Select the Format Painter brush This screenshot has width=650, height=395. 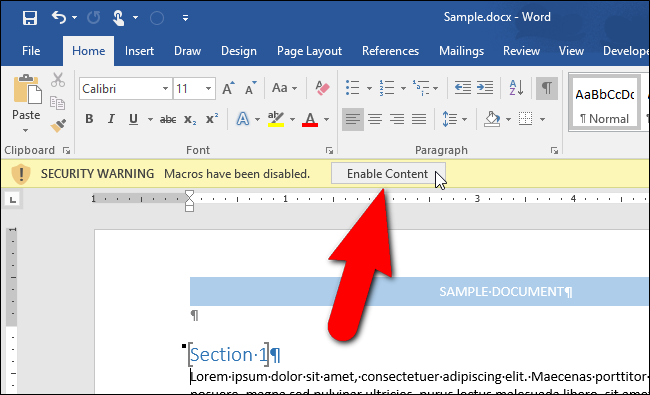pos(58,125)
